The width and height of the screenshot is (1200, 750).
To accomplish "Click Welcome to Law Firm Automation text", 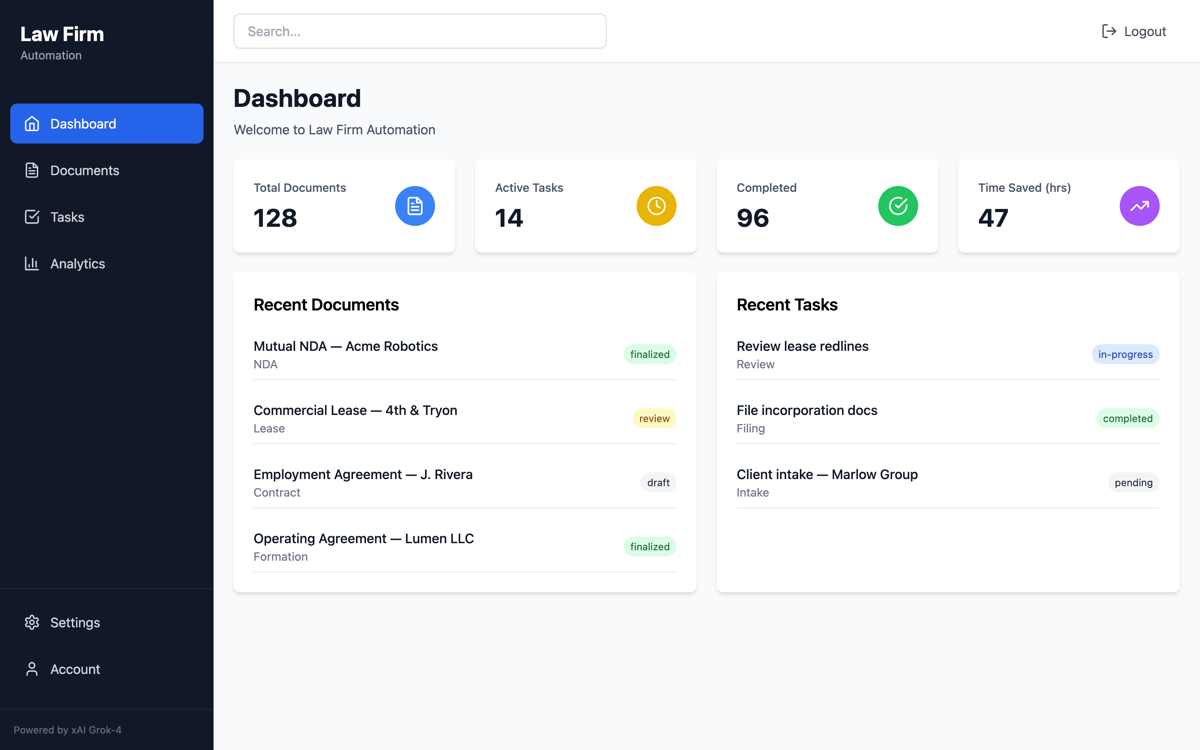I will click(x=334, y=130).
